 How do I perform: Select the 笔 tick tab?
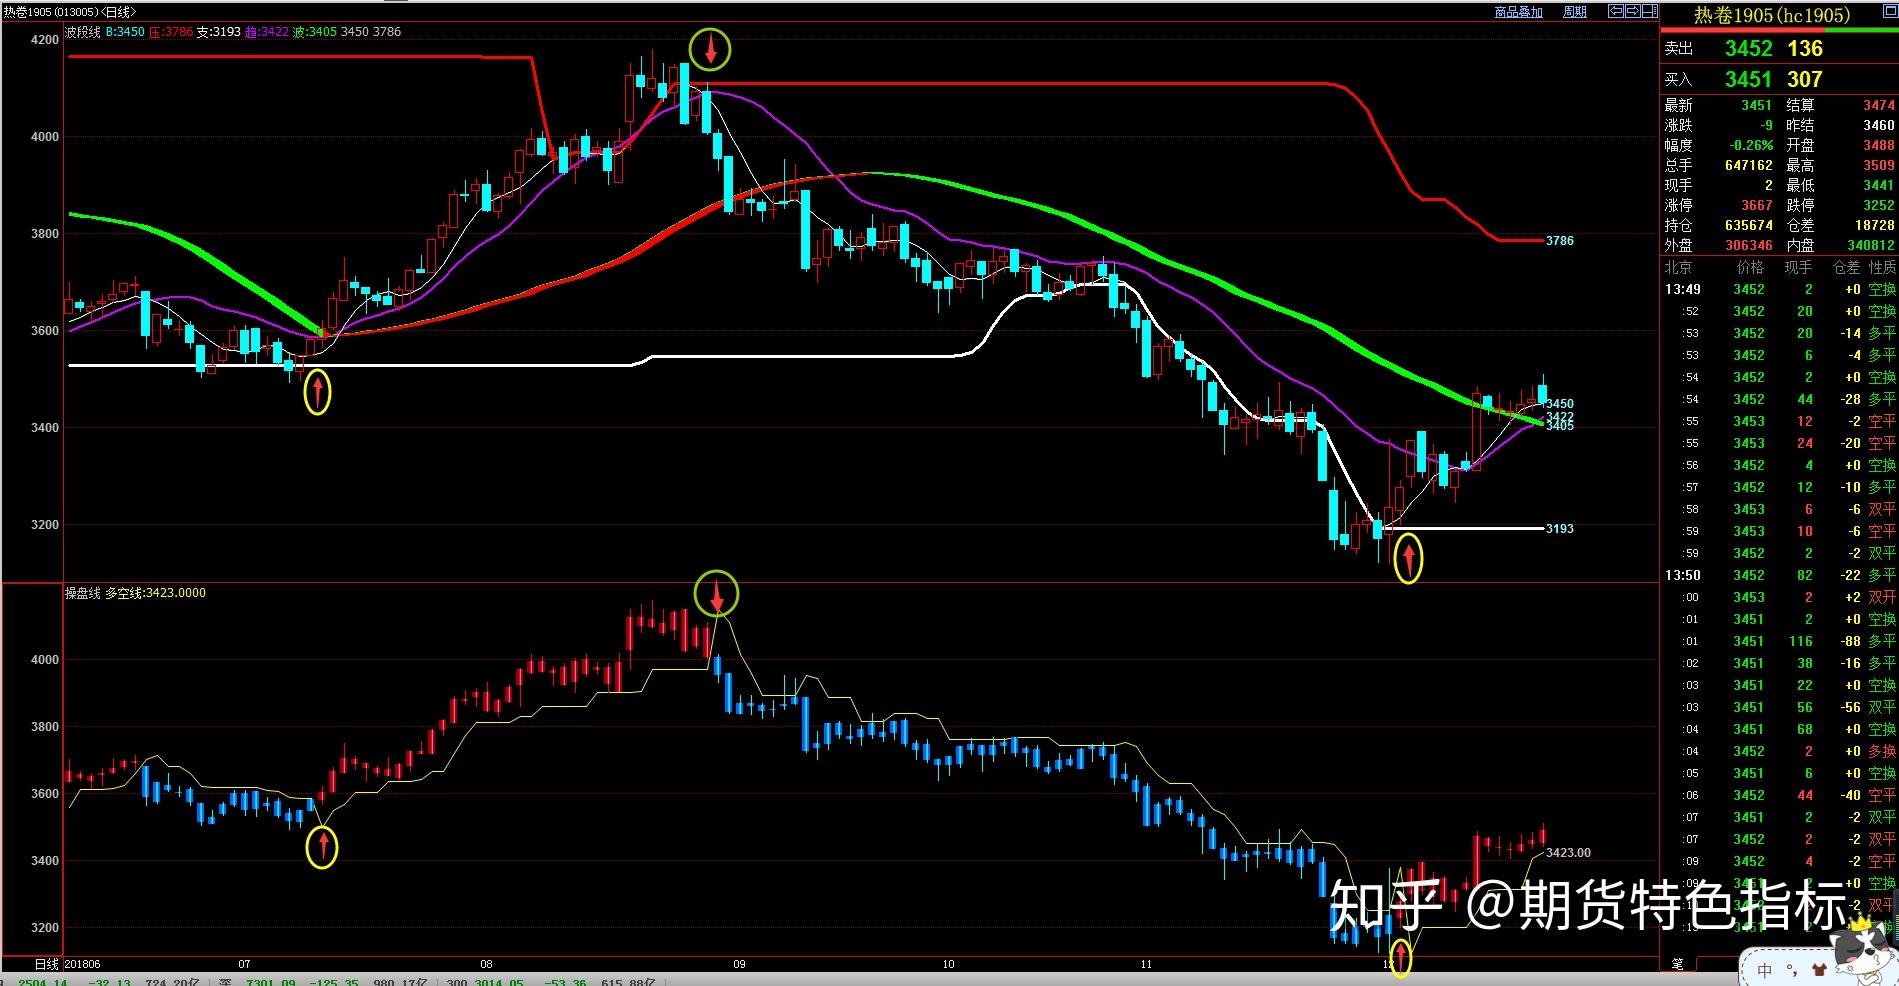tap(1677, 964)
